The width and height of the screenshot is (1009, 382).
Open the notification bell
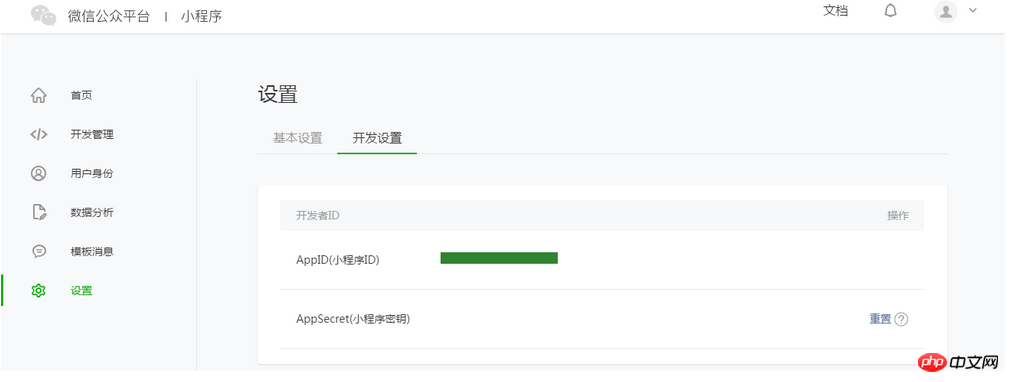coord(891,11)
